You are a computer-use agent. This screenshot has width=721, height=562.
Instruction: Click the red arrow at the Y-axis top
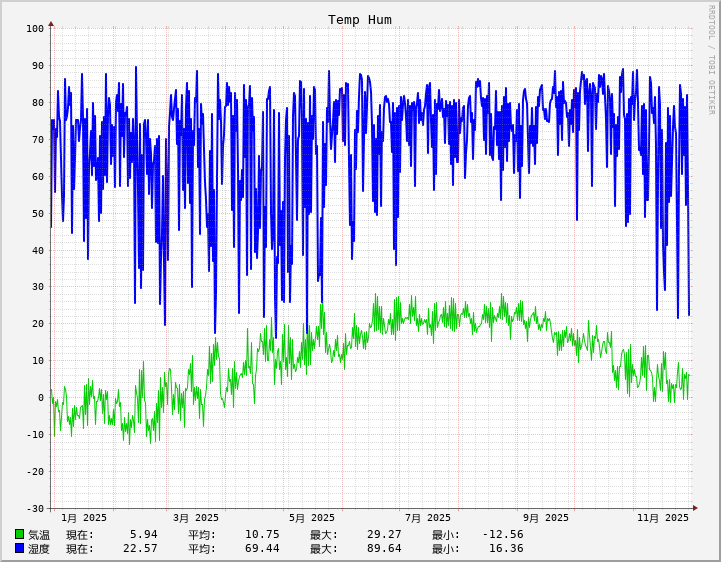coord(51,23)
